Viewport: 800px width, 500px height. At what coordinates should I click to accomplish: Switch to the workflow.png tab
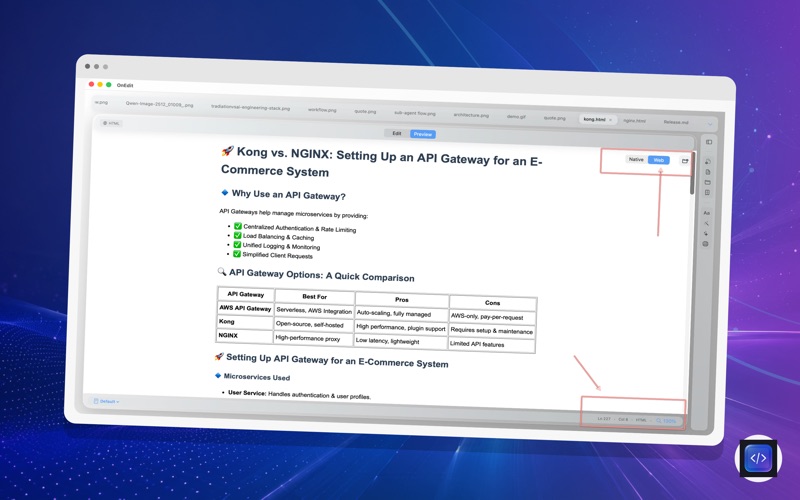[x=322, y=110]
